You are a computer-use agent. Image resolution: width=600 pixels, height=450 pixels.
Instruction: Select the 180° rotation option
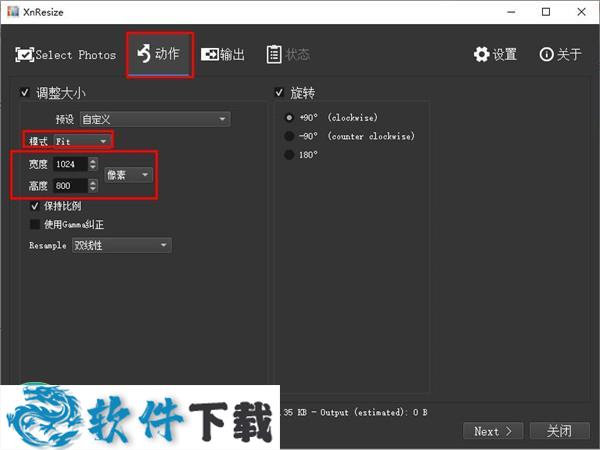click(290, 155)
